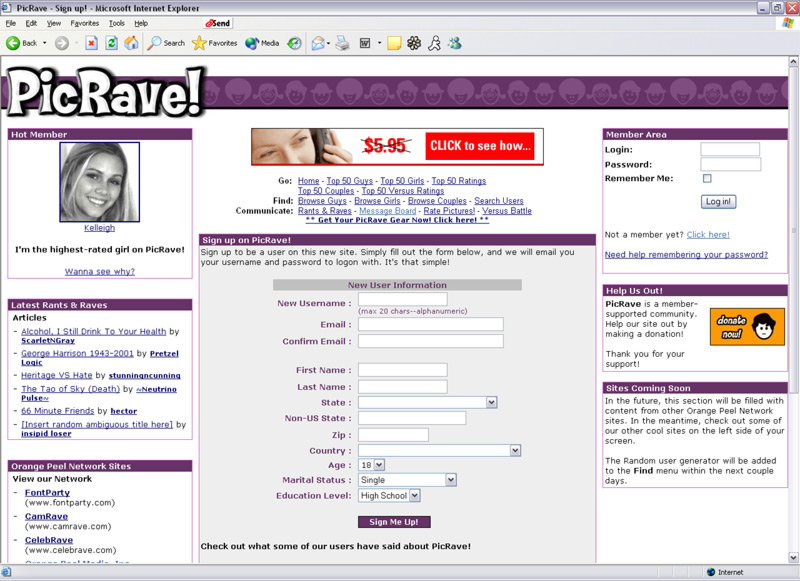Click the Forward arrow toolbar icon

pos(62,43)
